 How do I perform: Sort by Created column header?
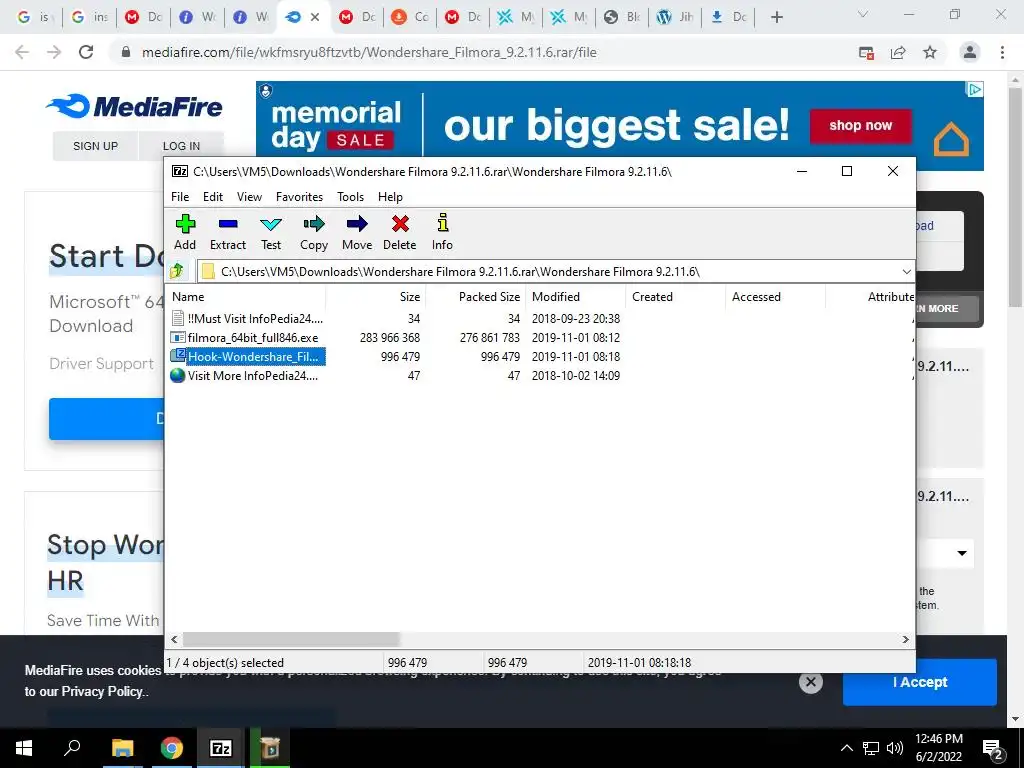pos(675,296)
